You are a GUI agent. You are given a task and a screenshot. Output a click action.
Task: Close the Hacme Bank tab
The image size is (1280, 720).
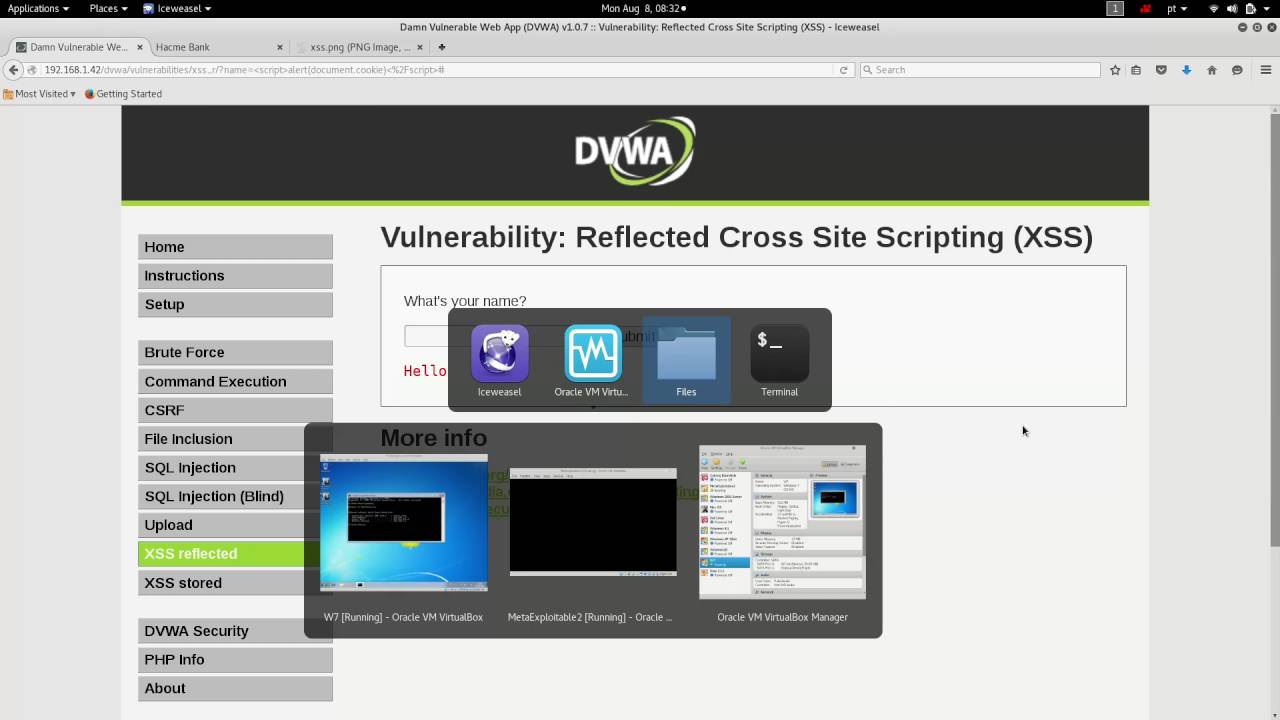(x=280, y=47)
